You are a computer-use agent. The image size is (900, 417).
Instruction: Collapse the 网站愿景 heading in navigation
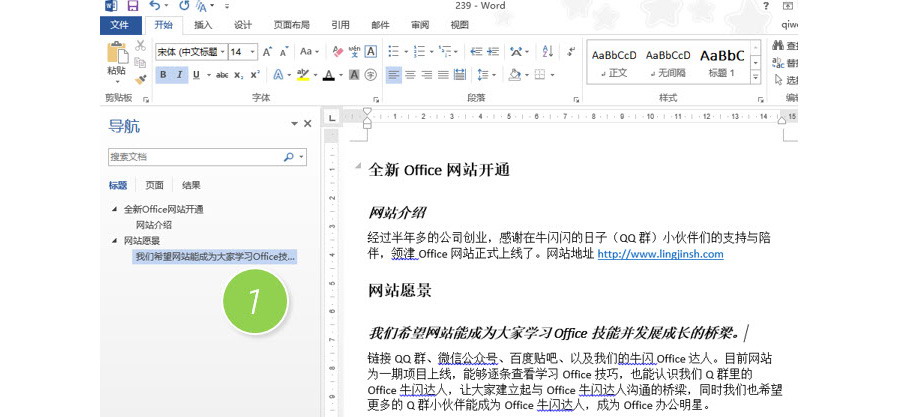114,241
